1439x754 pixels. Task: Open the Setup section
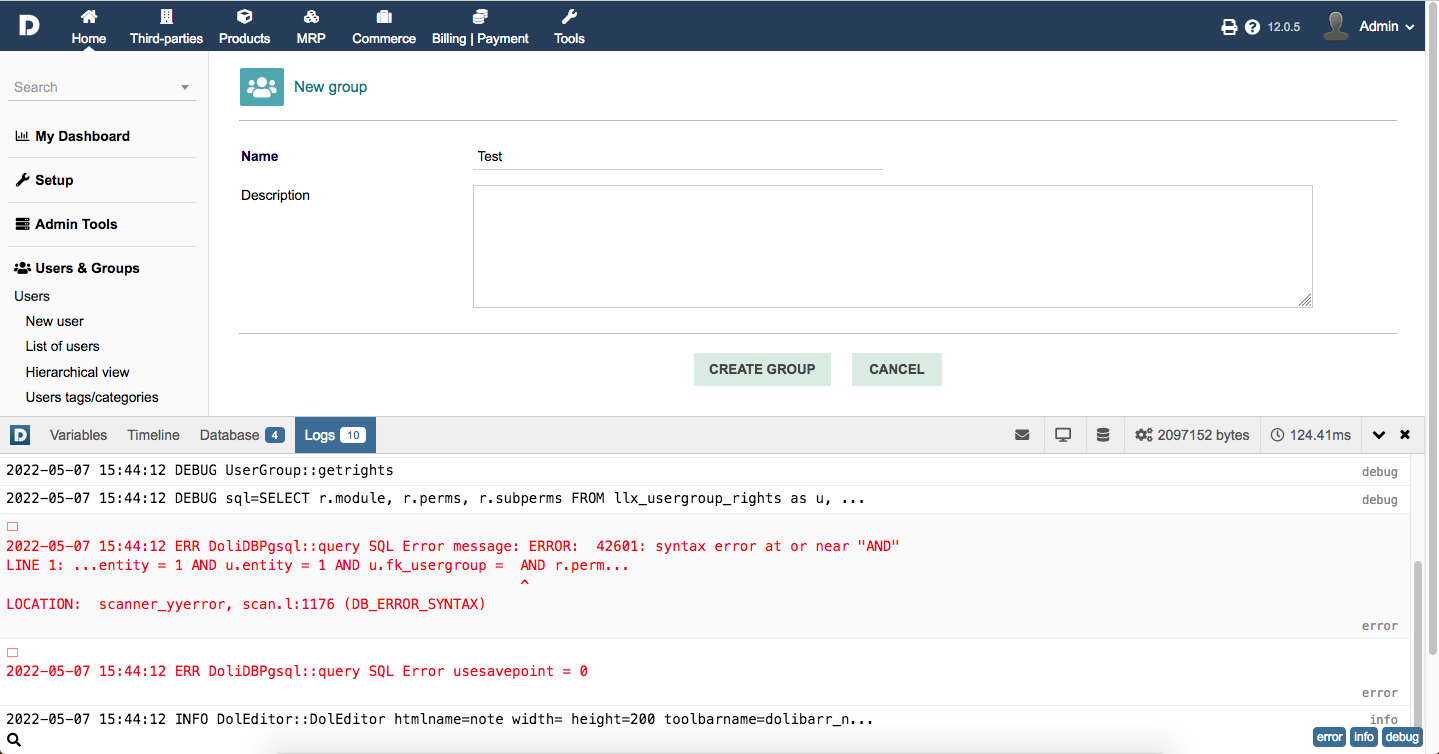click(x=44, y=180)
